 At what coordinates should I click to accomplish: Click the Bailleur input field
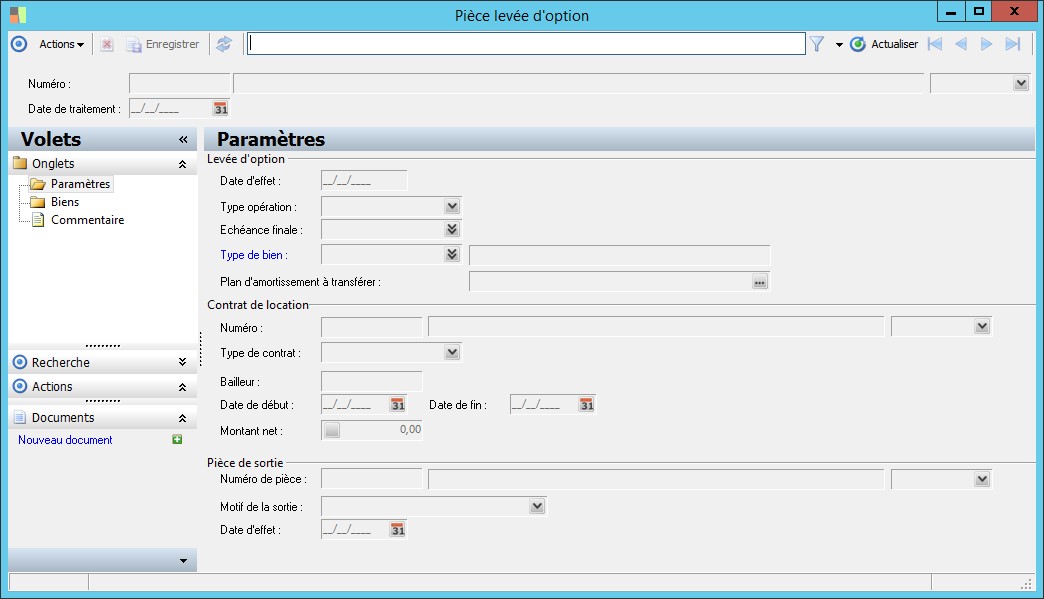372,381
